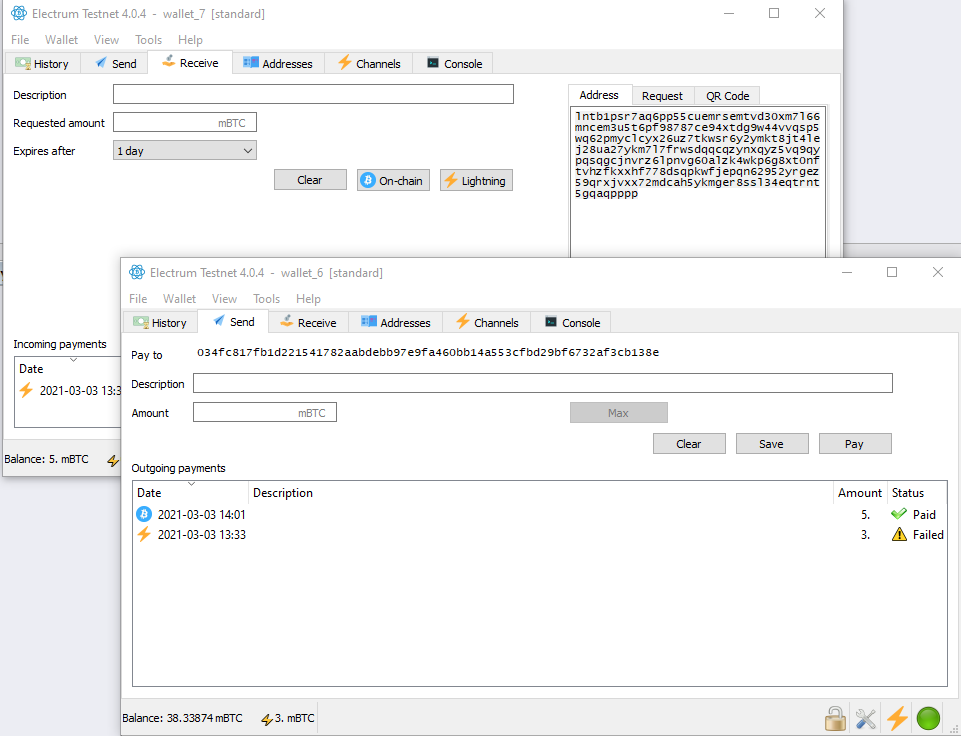Create Lightning request in wallet_7

pos(476,180)
